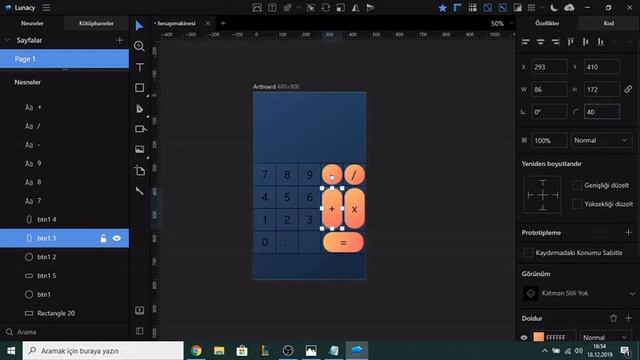Check Kaydırmadaki Konumu Sabitle checkbox

click(x=528, y=253)
